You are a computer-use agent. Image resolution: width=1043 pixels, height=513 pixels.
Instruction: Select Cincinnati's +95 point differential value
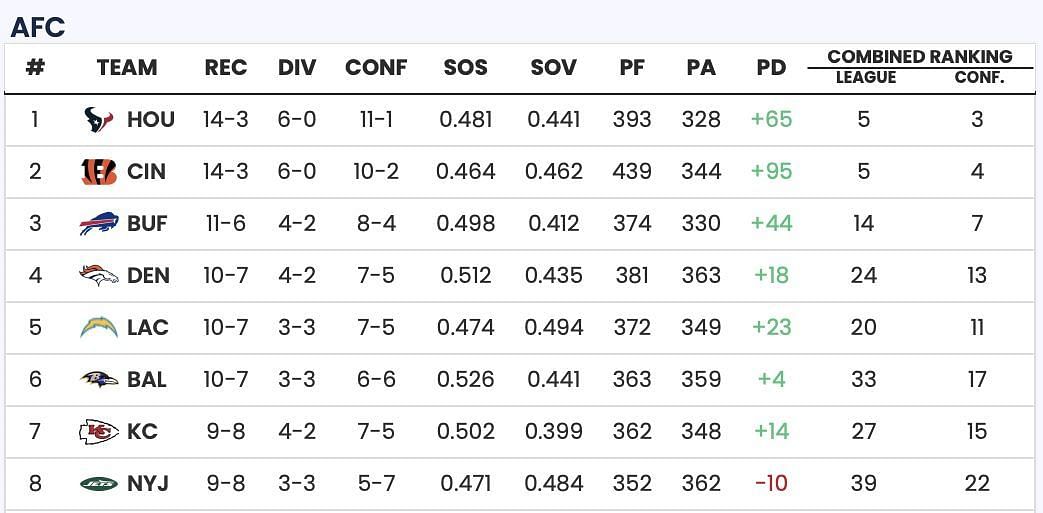[771, 172]
